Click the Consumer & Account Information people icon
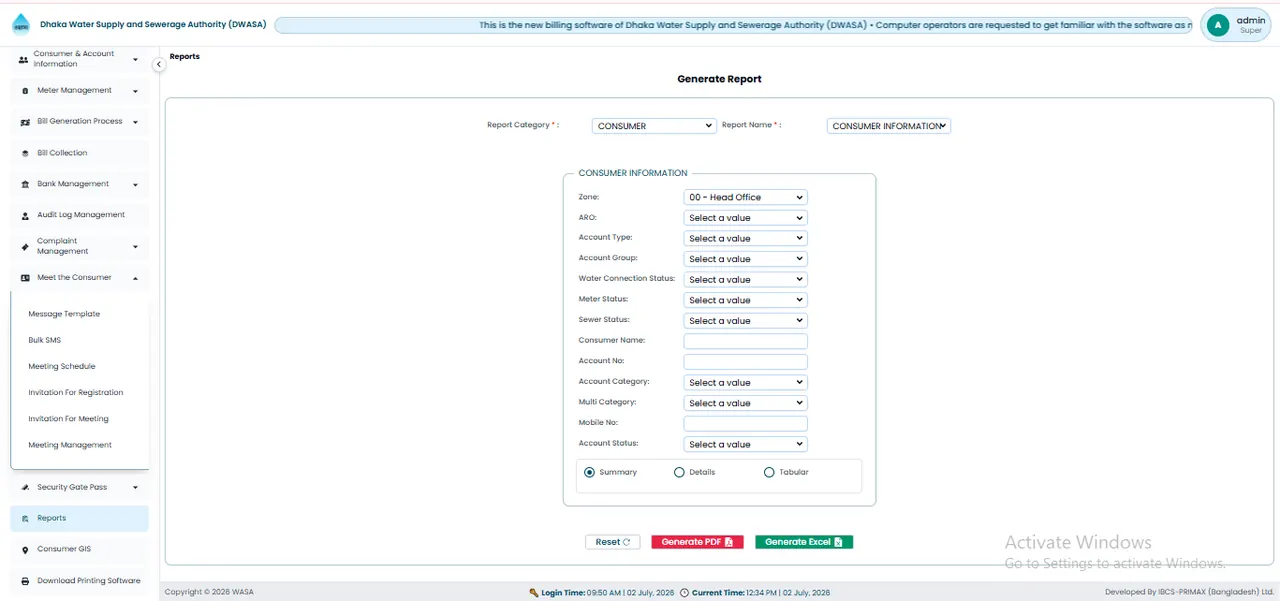 click(x=24, y=60)
